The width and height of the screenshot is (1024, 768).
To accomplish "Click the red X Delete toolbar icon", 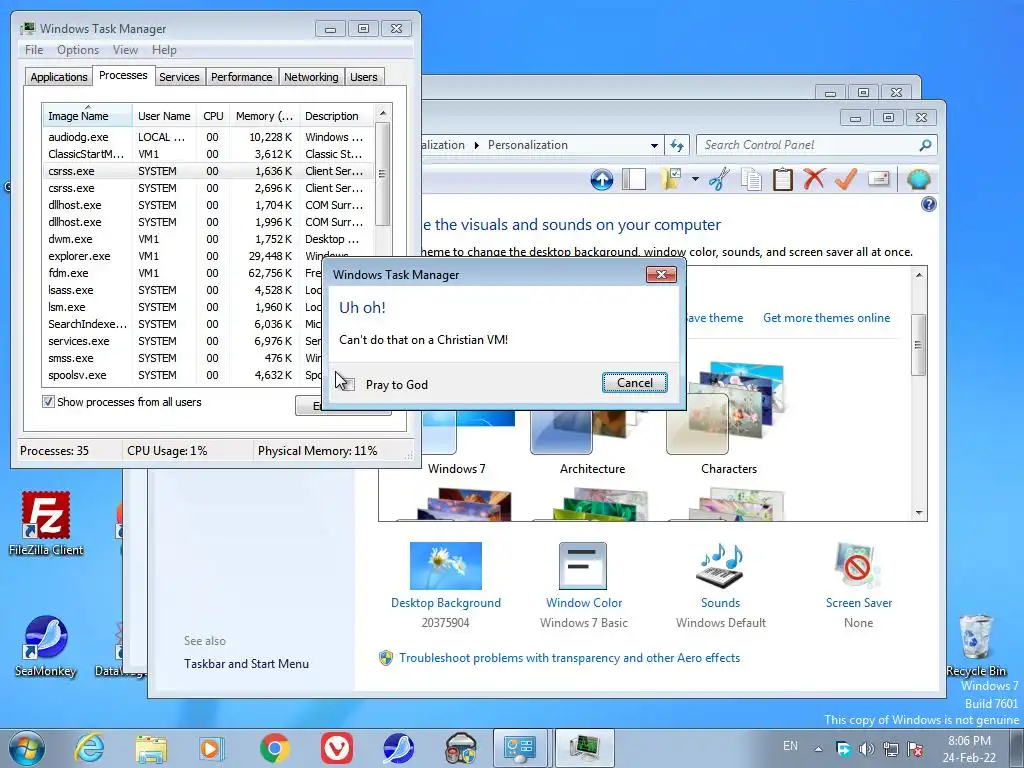I will (814, 178).
